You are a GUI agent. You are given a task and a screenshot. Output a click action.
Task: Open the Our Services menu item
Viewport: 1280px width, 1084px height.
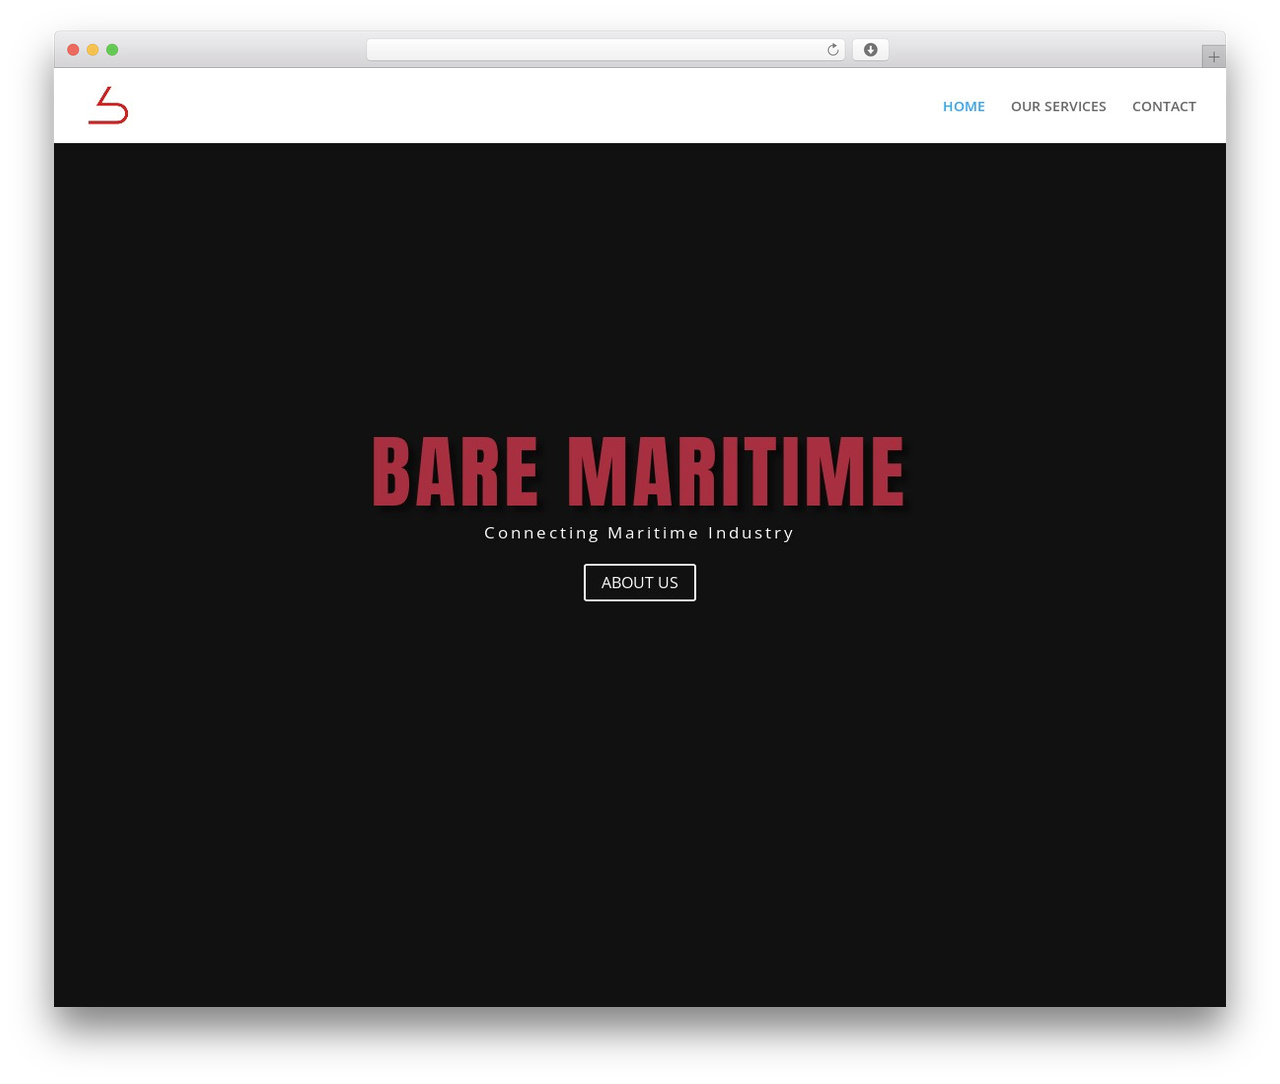(1058, 106)
